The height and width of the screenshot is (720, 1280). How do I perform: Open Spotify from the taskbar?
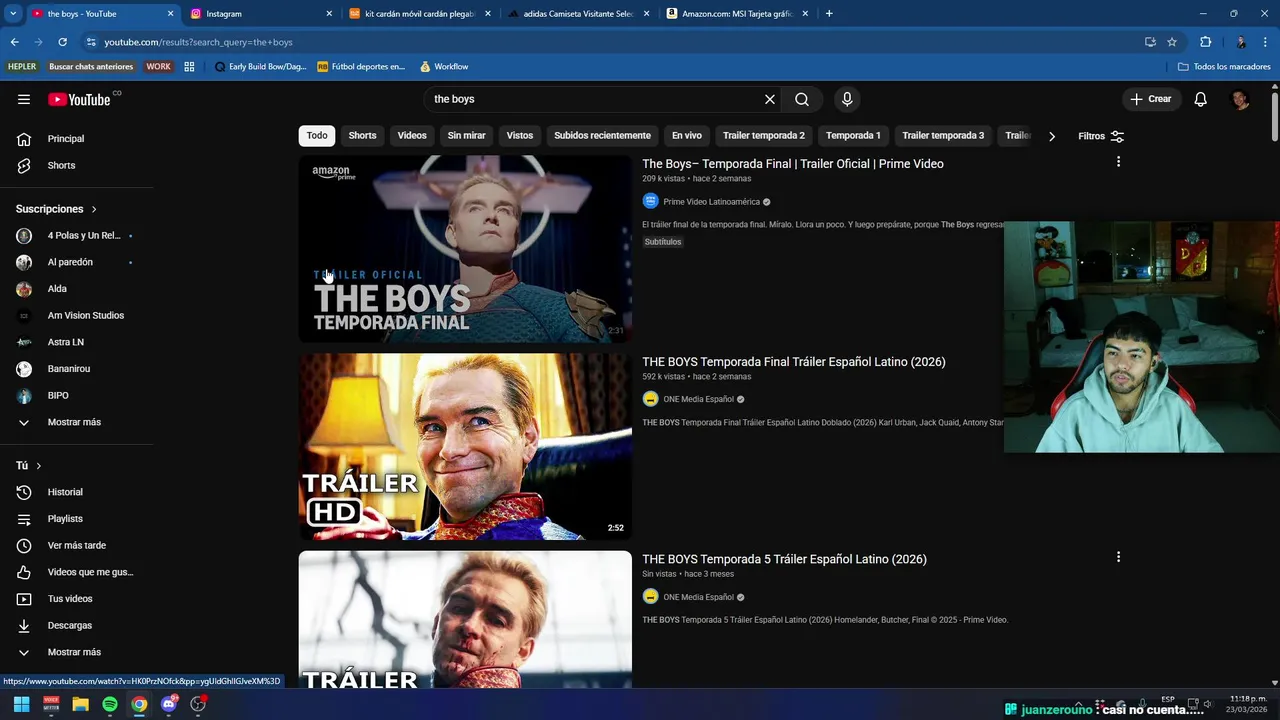[x=110, y=704]
